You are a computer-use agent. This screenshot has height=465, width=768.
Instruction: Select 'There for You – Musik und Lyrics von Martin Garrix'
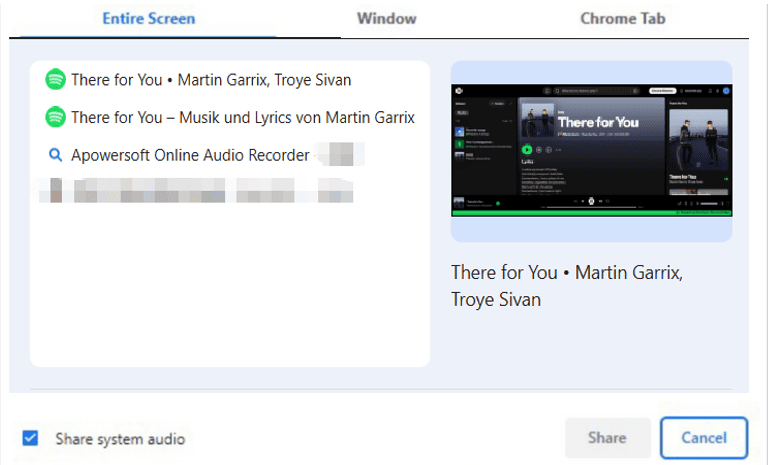point(243,117)
